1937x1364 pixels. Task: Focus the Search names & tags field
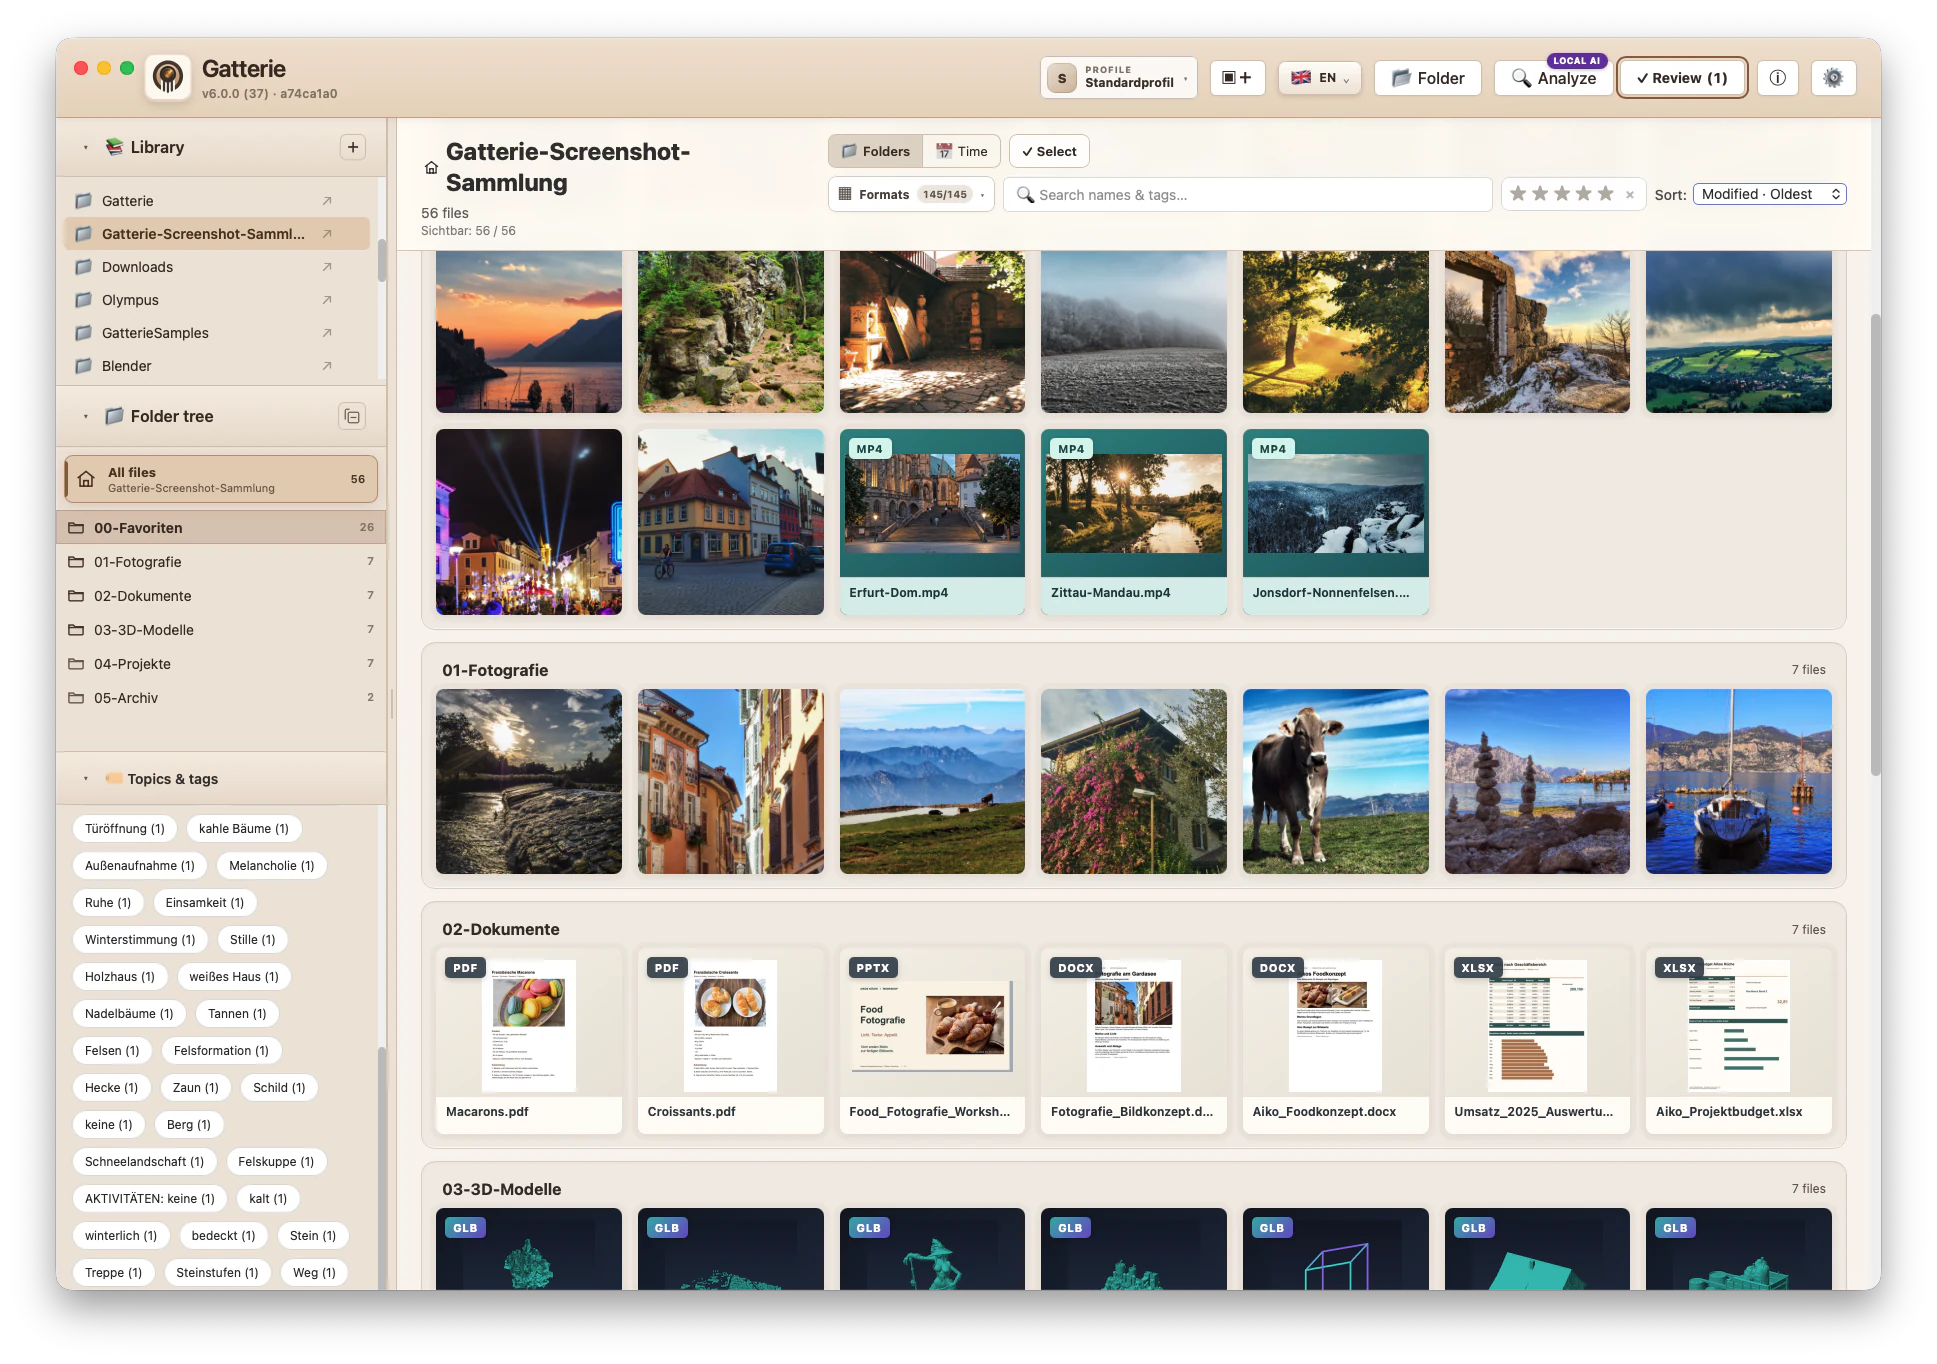pos(1248,195)
